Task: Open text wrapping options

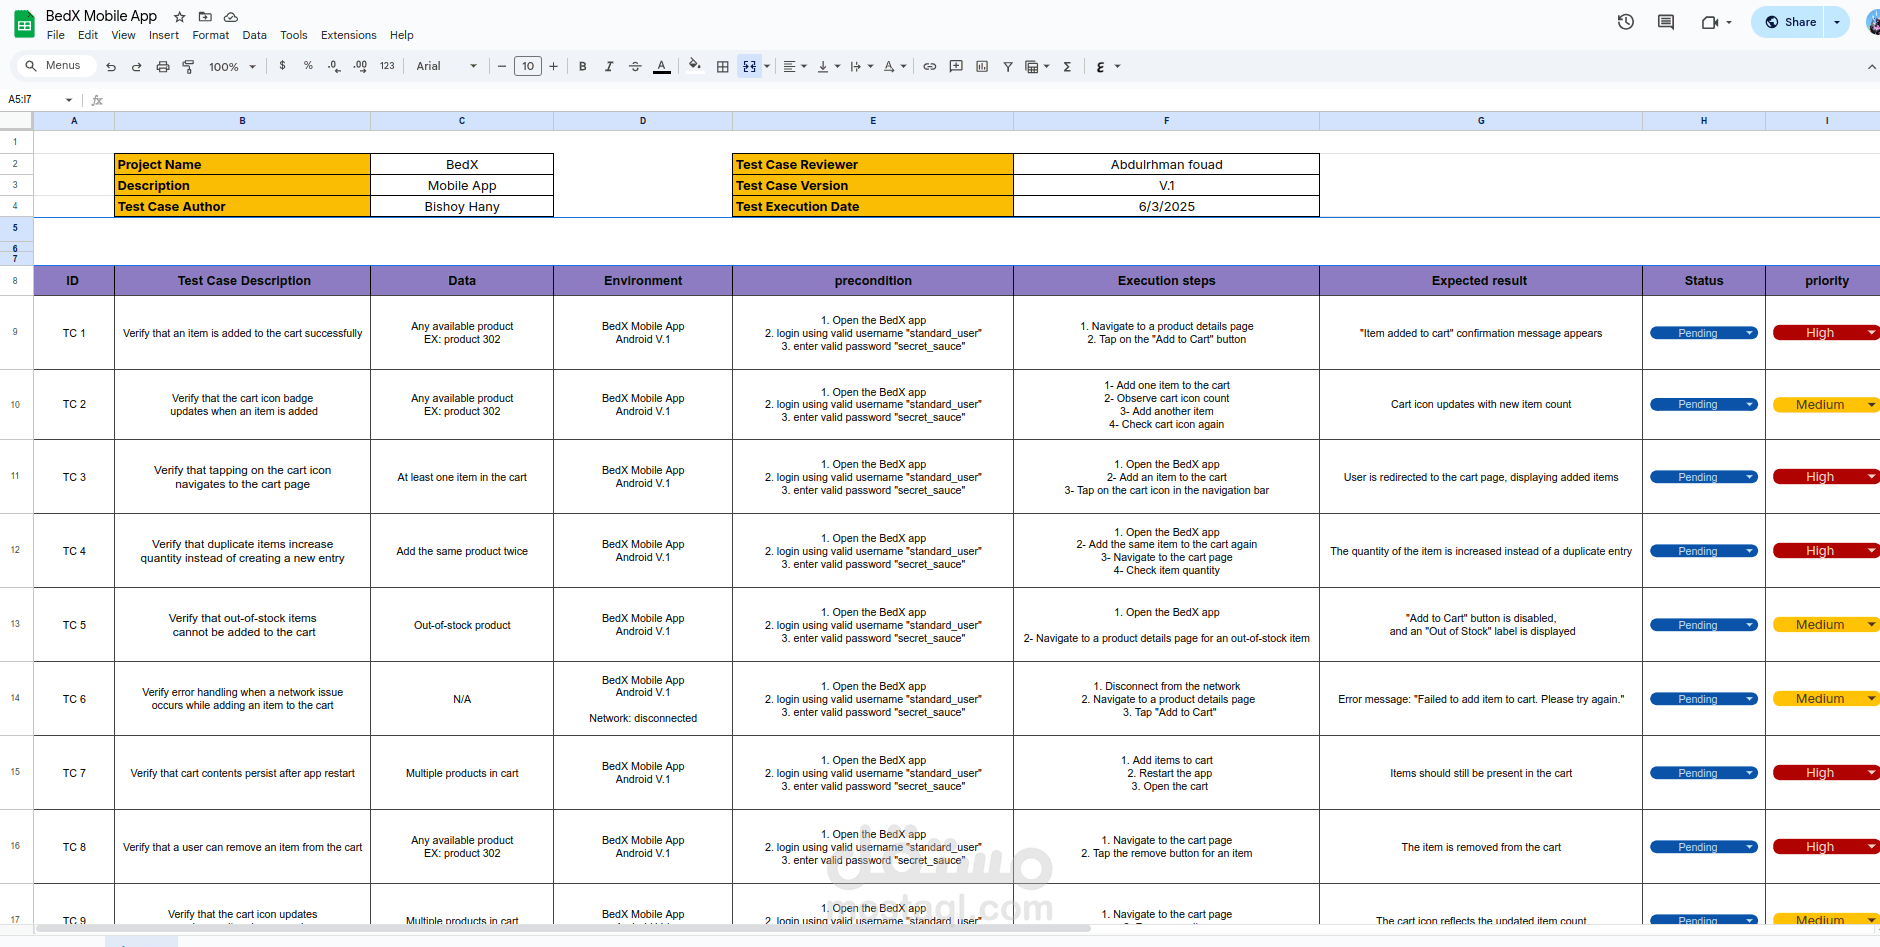Action: click(x=861, y=67)
